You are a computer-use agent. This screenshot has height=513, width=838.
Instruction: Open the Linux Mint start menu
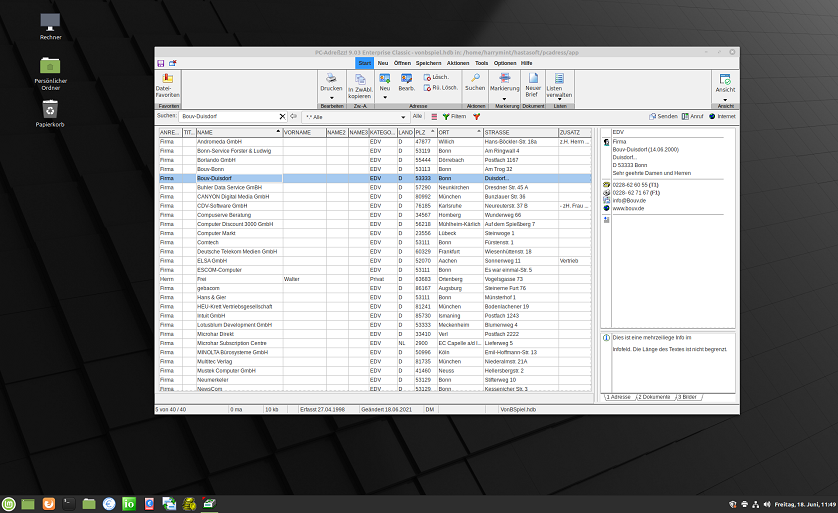[x=9, y=503]
